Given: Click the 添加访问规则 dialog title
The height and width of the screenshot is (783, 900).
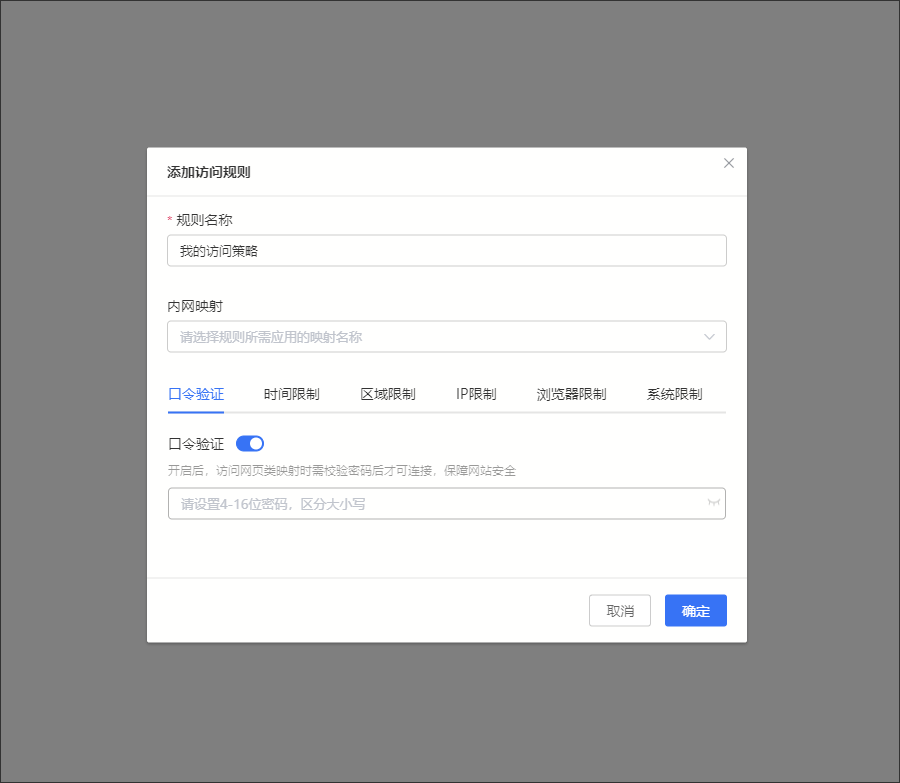Looking at the screenshot, I should [x=208, y=172].
